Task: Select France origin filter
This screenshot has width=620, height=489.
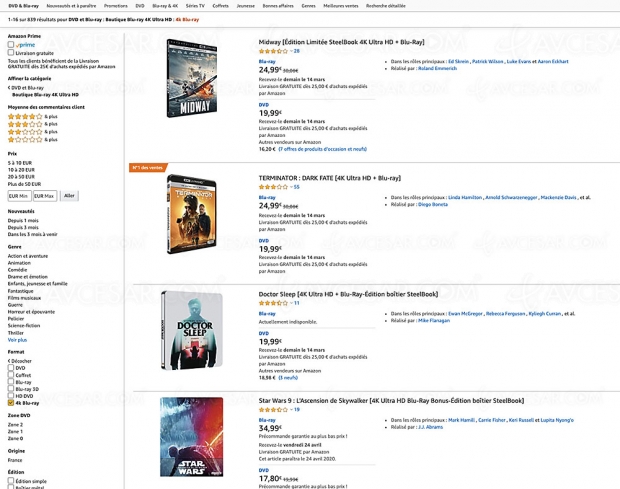Action: pyautogui.click(x=15, y=460)
